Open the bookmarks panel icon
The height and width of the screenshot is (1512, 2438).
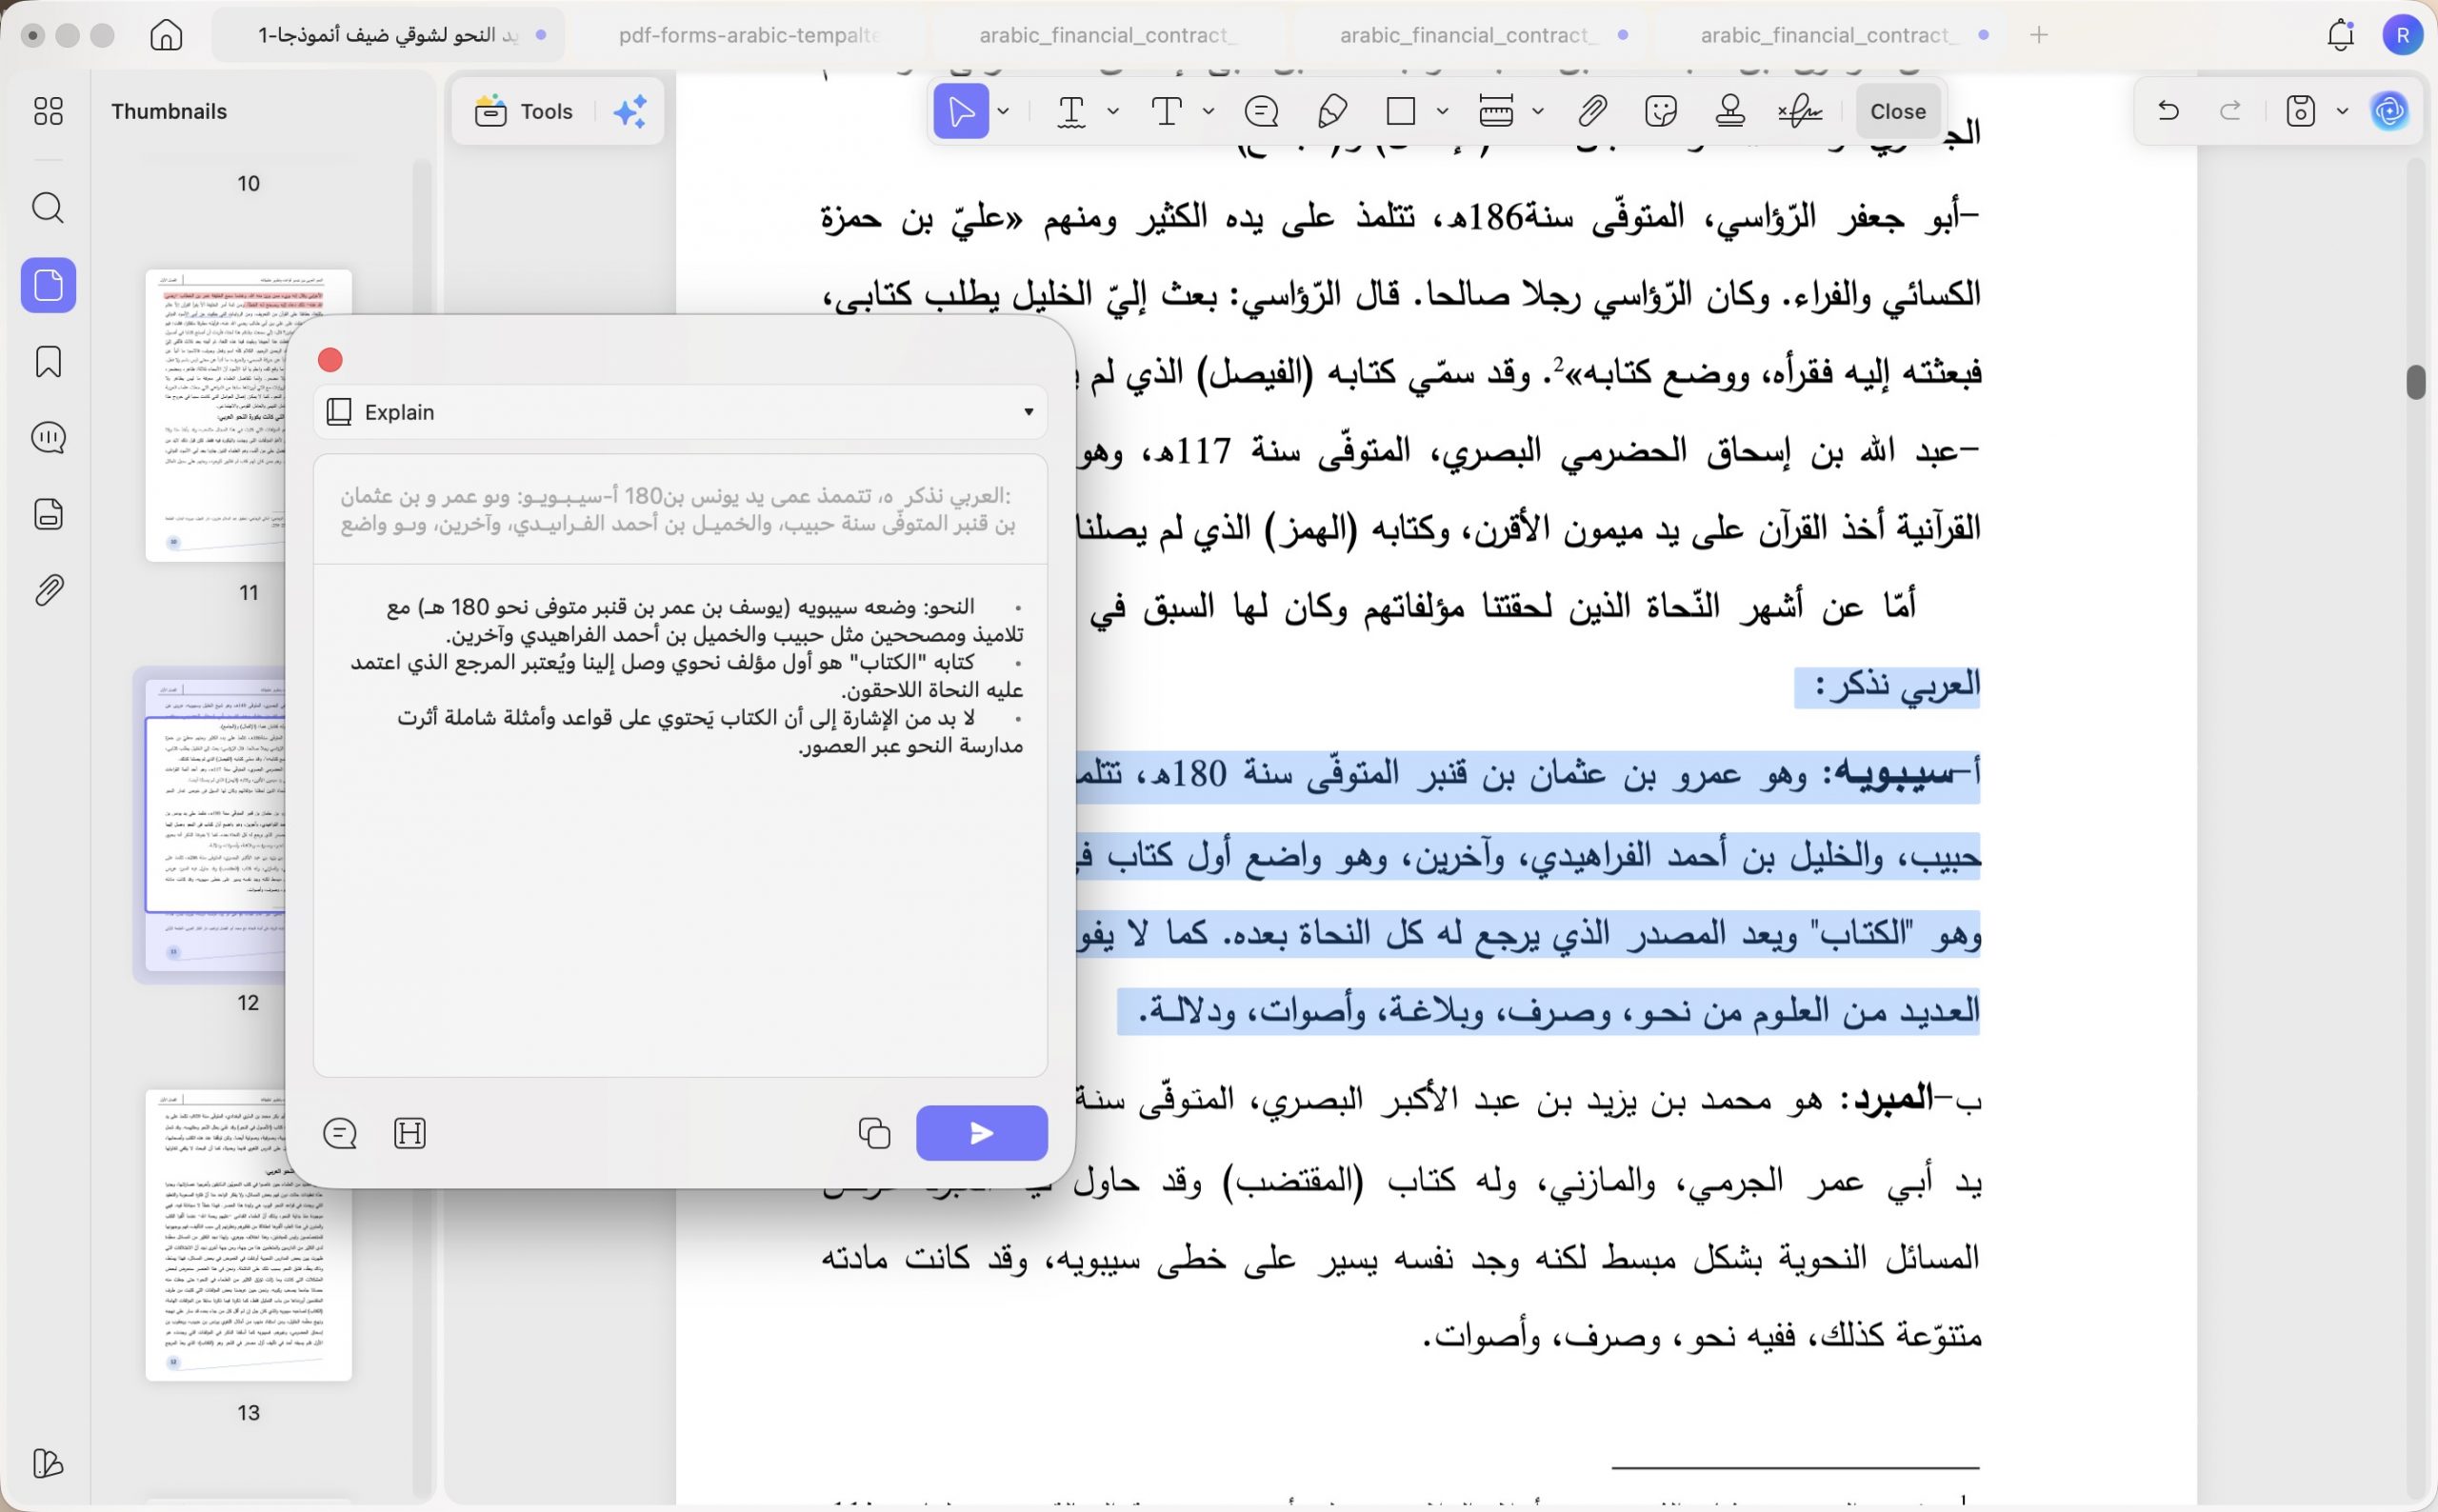point(48,361)
